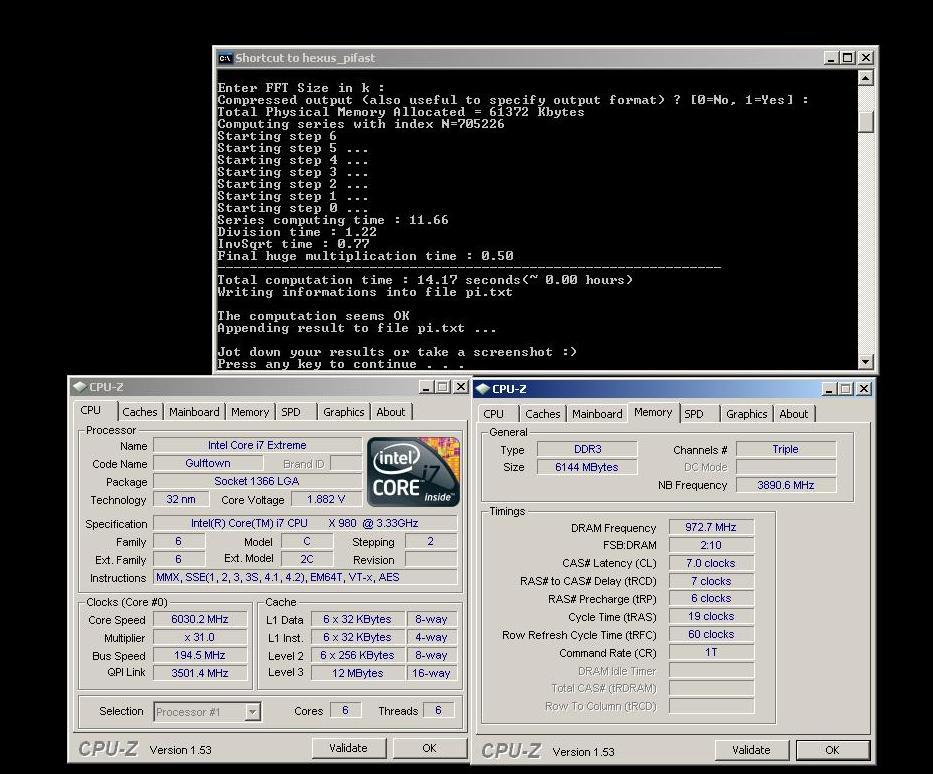Click OK in the right CPU-Z window
The width and height of the screenshot is (933, 774).
click(832, 750)
